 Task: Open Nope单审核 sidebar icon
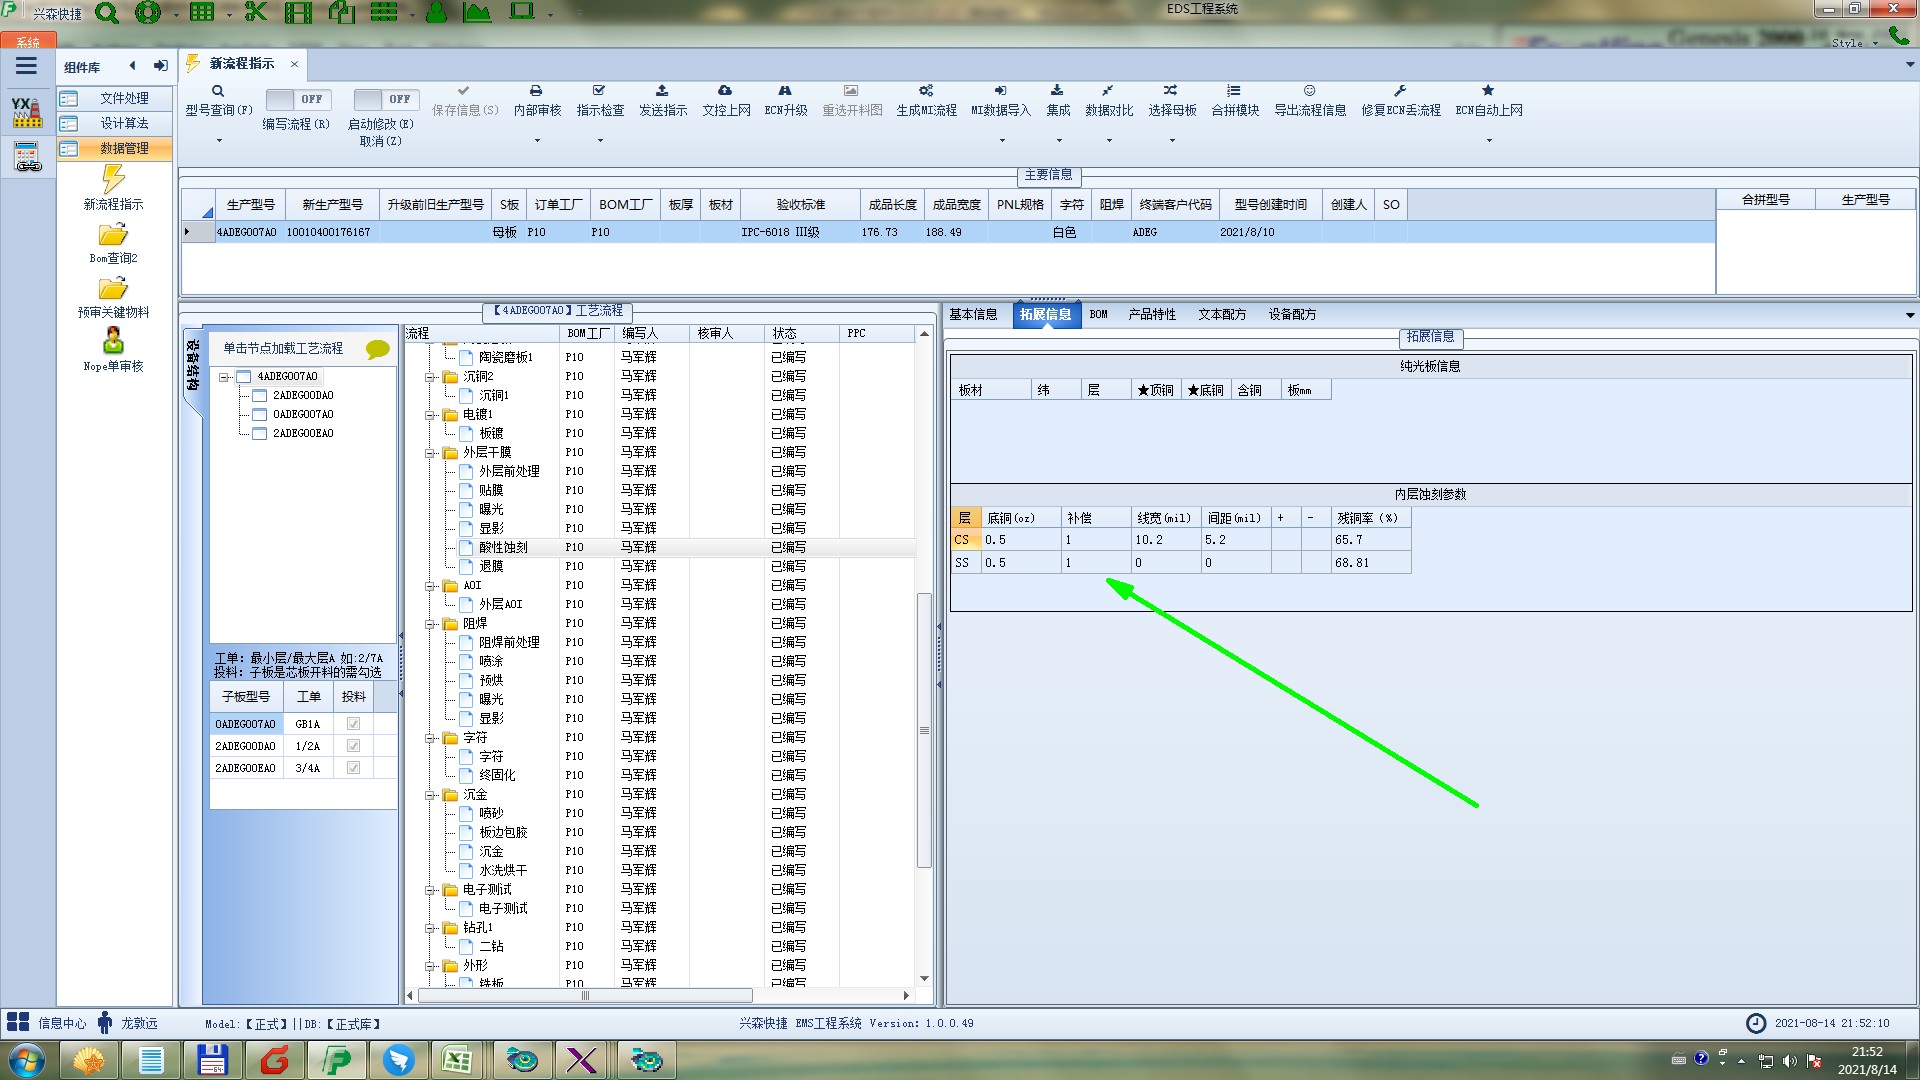pos(113,342)
